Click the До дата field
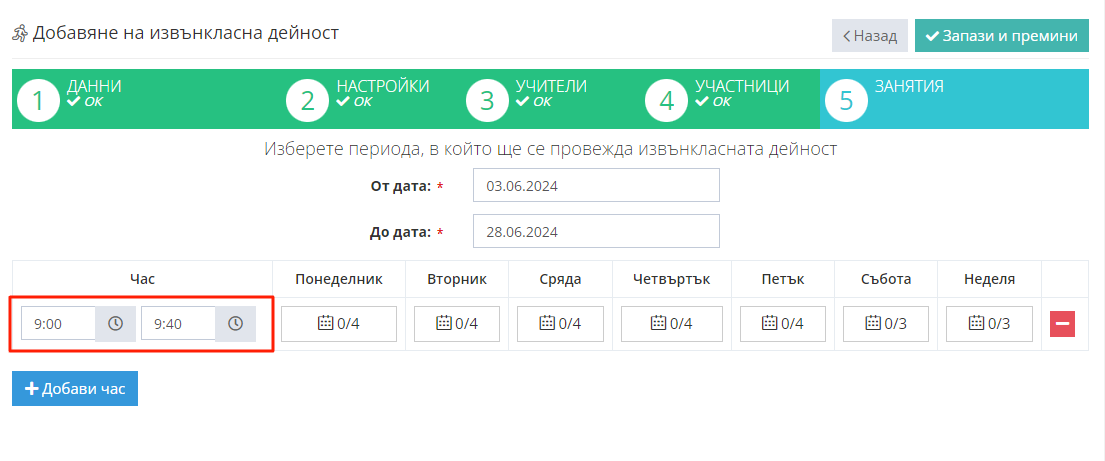 595,231
